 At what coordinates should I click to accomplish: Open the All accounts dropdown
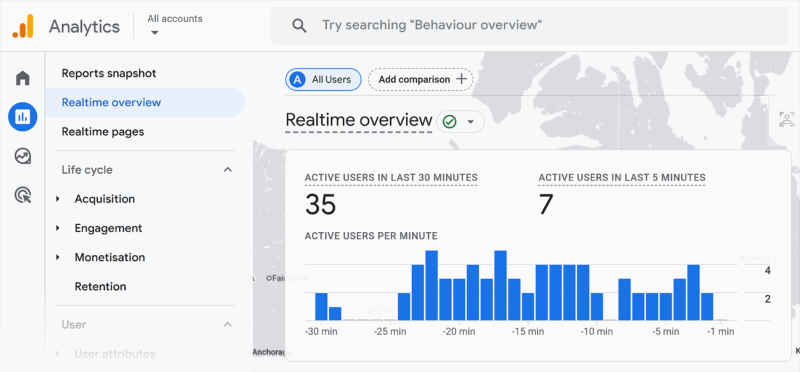174,25
